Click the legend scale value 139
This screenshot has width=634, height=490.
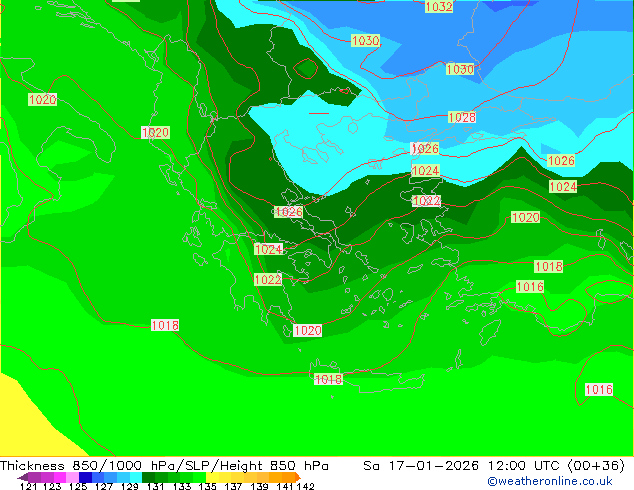(x=259, y=486)
